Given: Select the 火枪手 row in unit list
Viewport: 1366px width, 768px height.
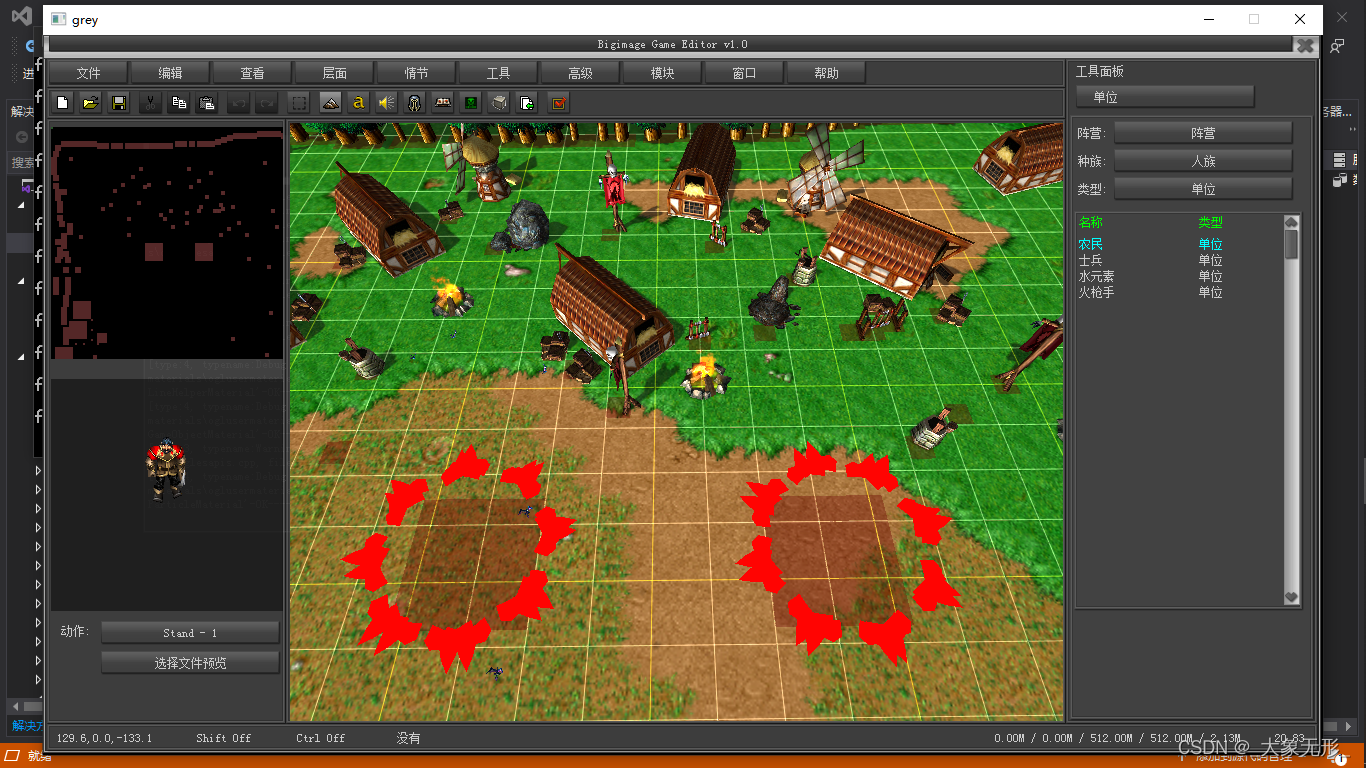Looking at the screenshot, I should (x=1179, y=292).
